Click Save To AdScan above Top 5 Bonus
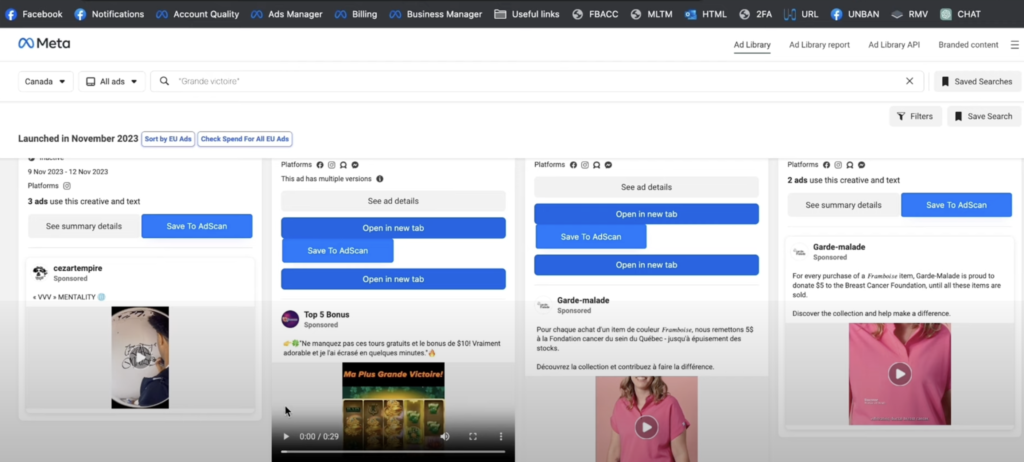1024x462 pixels. [x=338, y=250]
